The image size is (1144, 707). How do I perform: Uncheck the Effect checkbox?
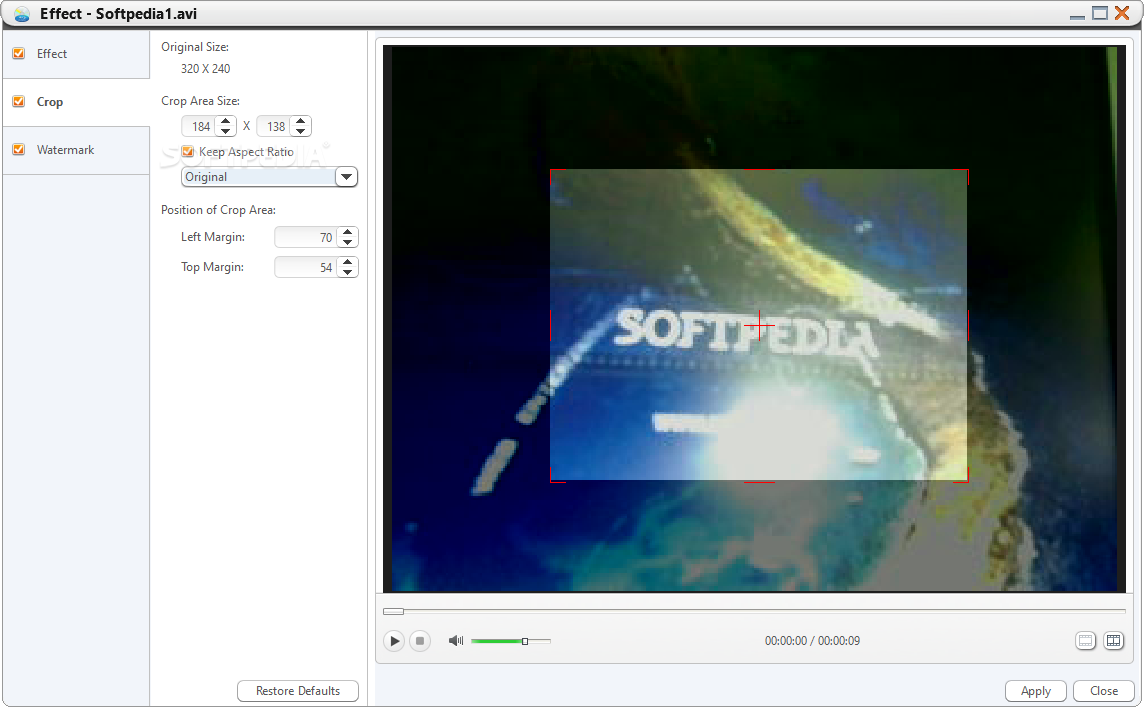coord(19,53)
